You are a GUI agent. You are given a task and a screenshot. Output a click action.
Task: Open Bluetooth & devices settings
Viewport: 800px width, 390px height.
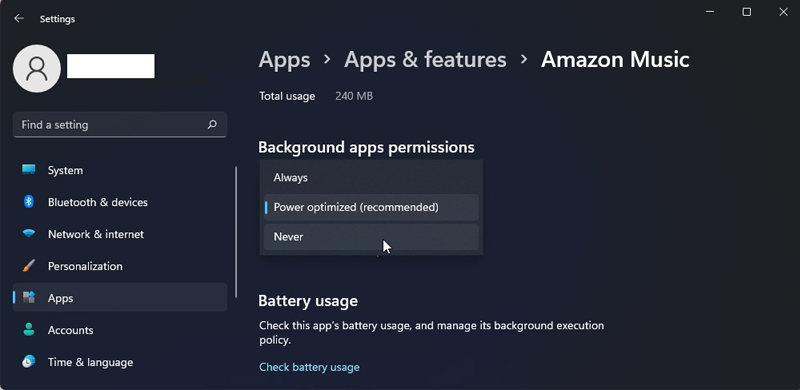(120, 202)
